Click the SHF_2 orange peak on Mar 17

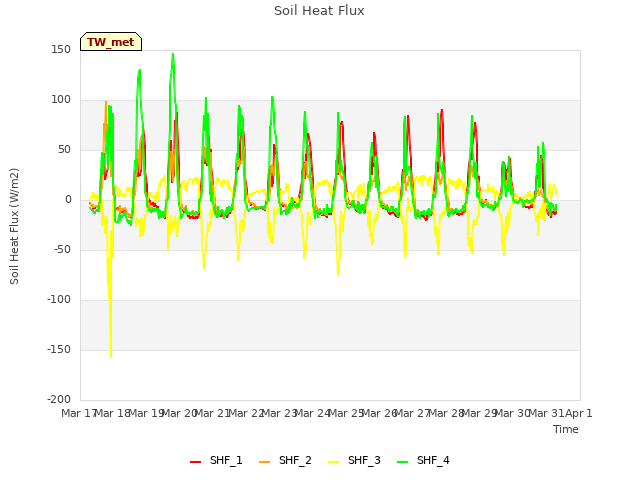pyautogui.click(x=106, y=102)
